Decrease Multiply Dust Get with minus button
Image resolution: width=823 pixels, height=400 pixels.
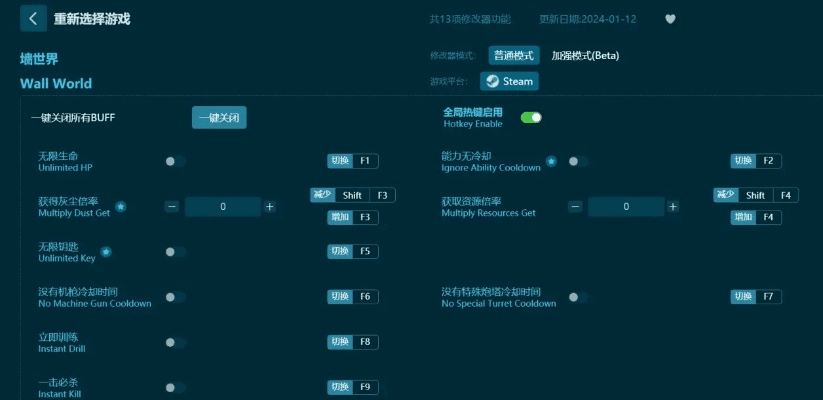[172, 207]
